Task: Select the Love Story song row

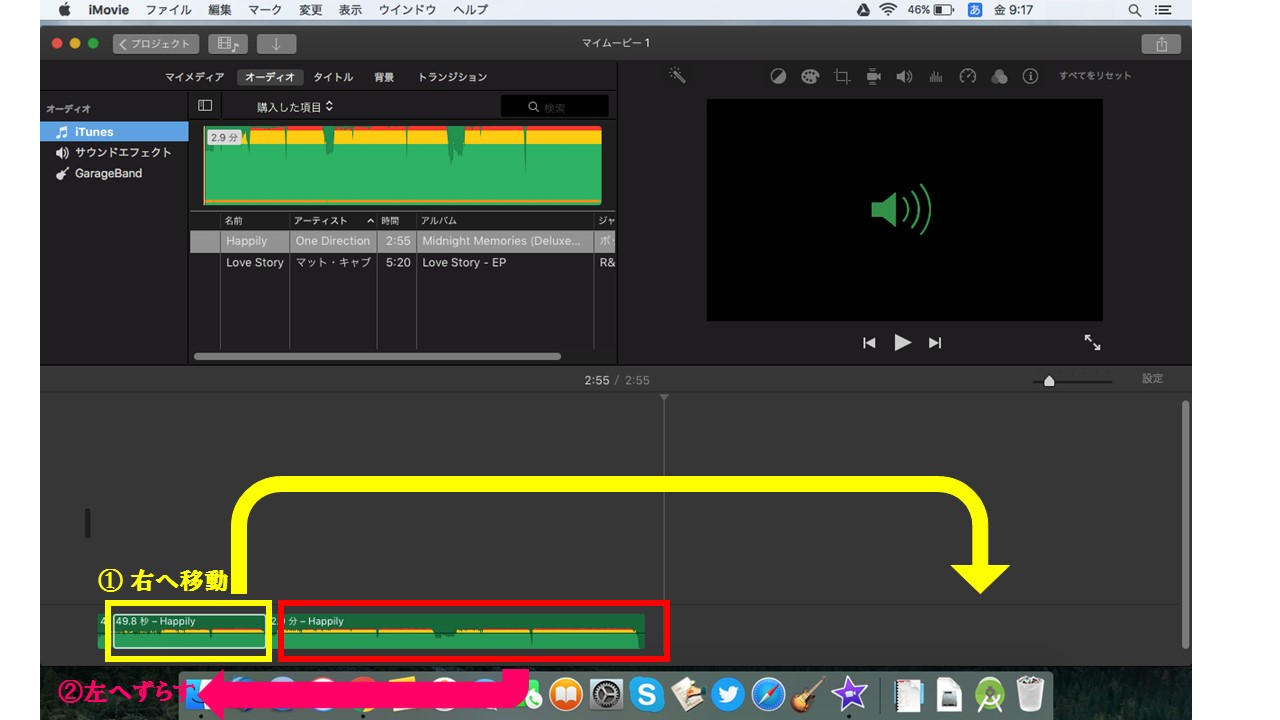Action: pyautogui.click(x=402, y=263)
